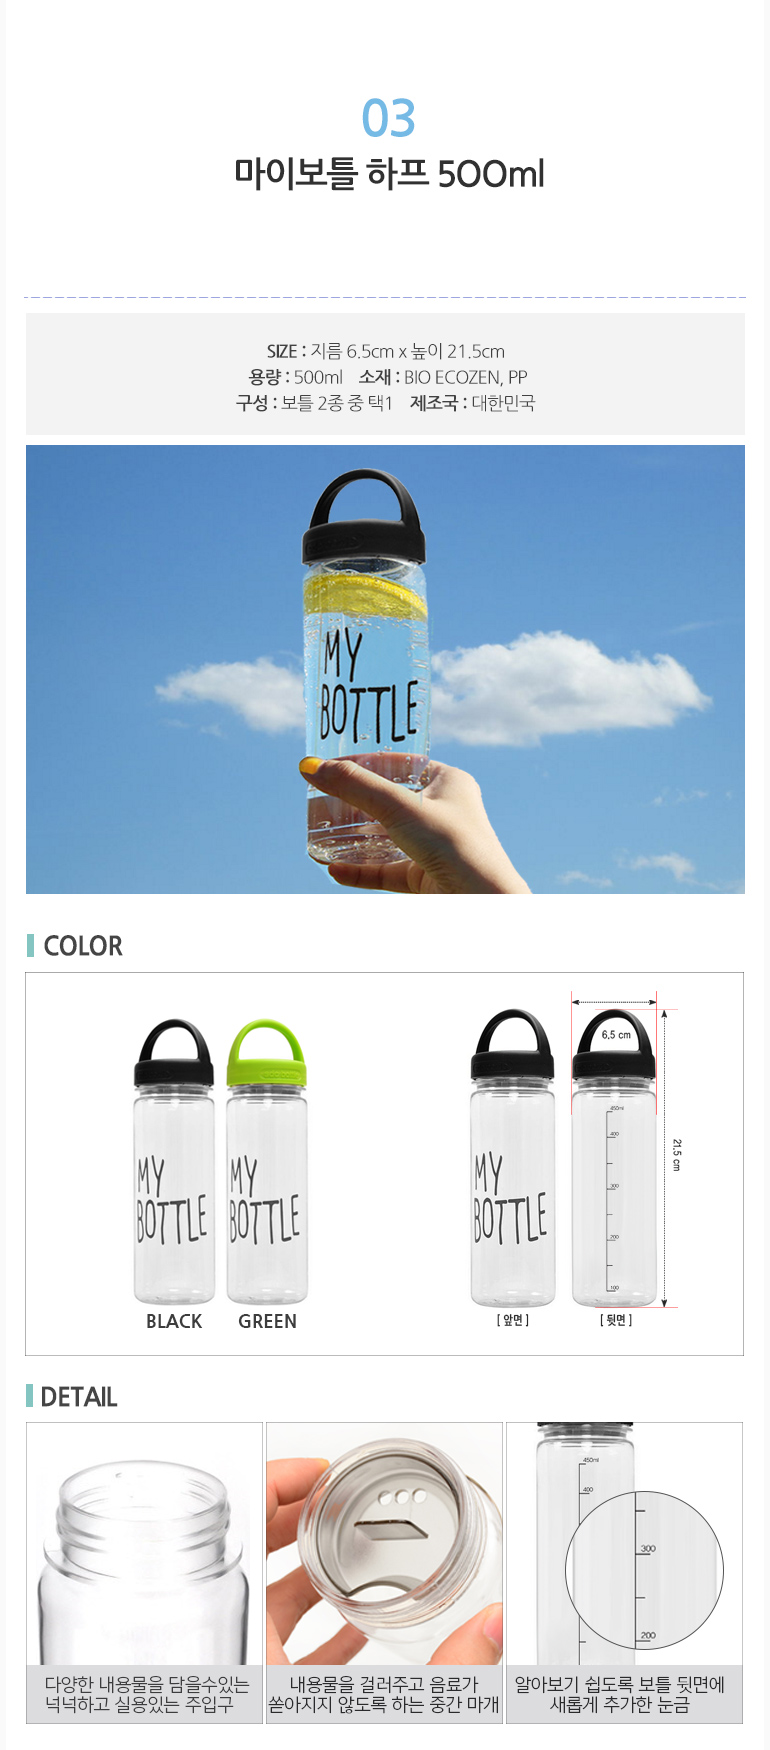Click the 6.5 cm width dimension label

pyautogui.click(x=616, y=1035)
